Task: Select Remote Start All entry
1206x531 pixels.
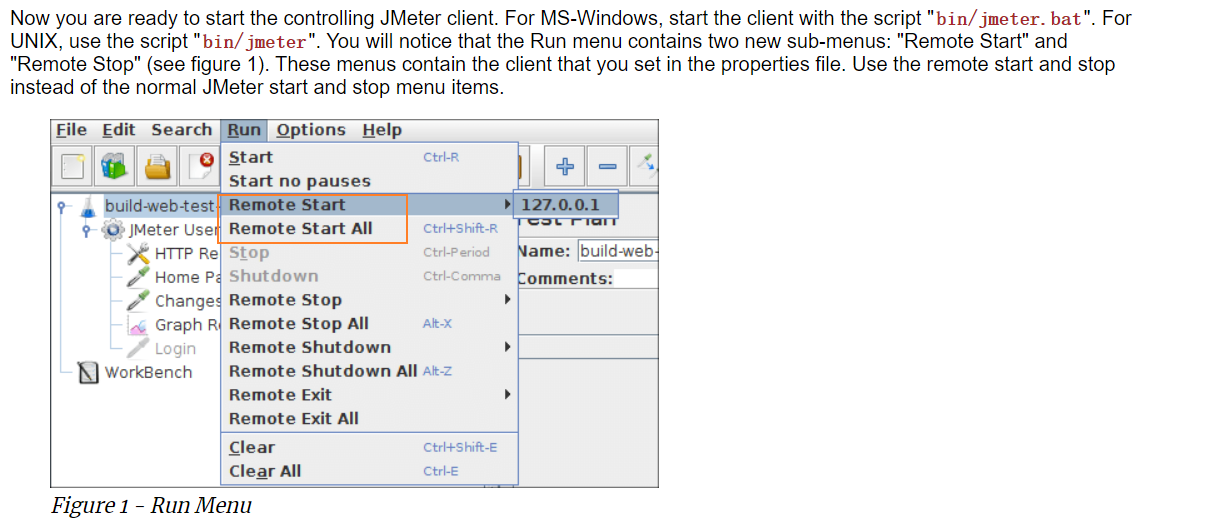Action: [x=368, y=228]
